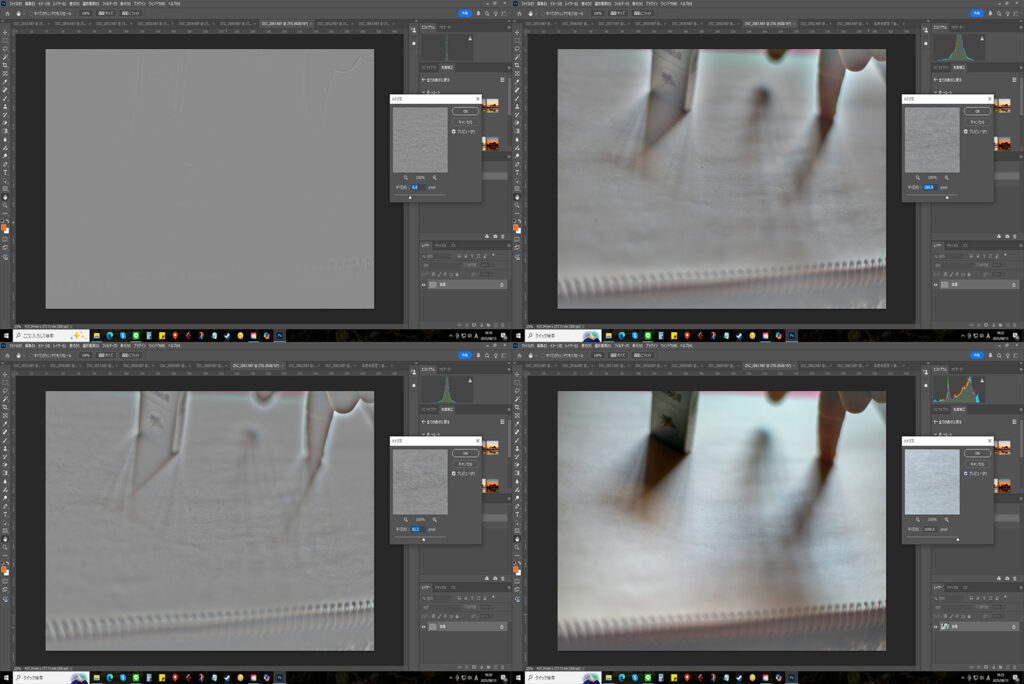Image resolution: width=1024 pixels, height=684 pixels.
Task: Select the Hand tool in top-left window
Action: click(5, 197)
